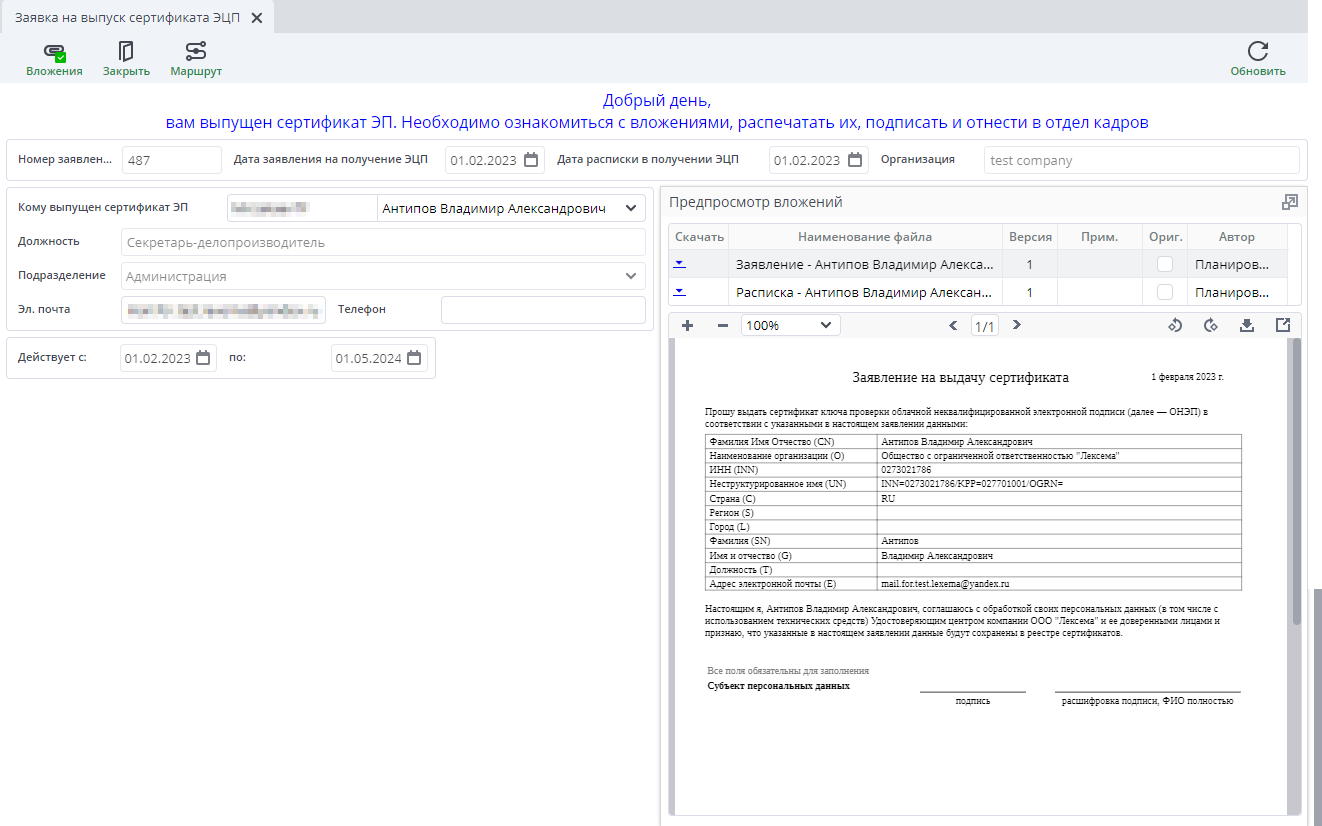Image resolution: width=1322 pixels, height=826 pixels.
Task: Download the previewed document
Action: 1246,325
